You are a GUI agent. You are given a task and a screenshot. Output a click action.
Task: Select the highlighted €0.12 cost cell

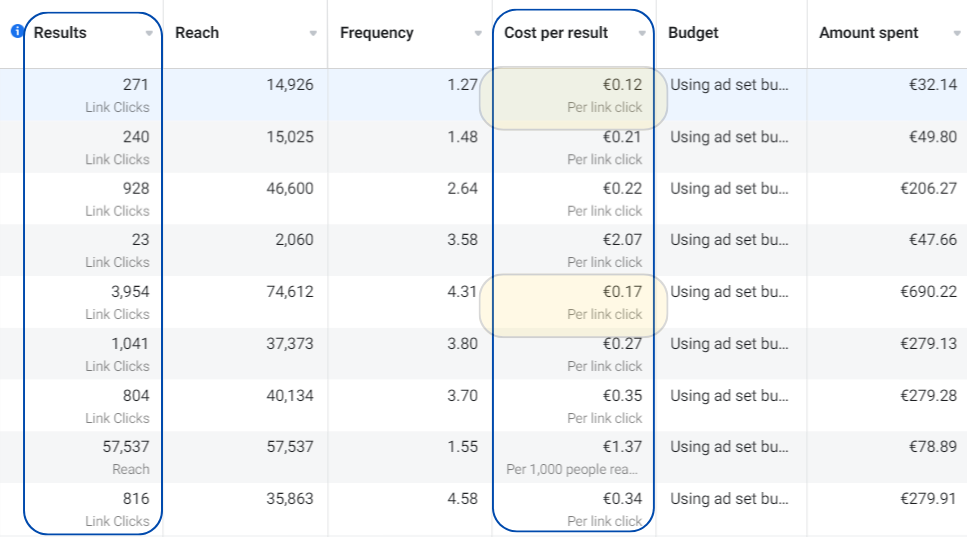(x=573, y=95)
